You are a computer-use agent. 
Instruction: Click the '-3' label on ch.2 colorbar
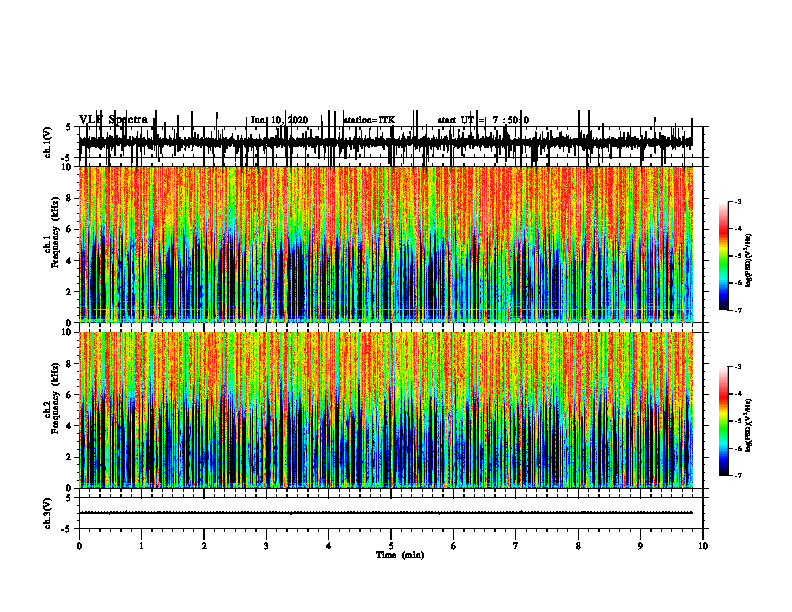(x=738, y=367)
